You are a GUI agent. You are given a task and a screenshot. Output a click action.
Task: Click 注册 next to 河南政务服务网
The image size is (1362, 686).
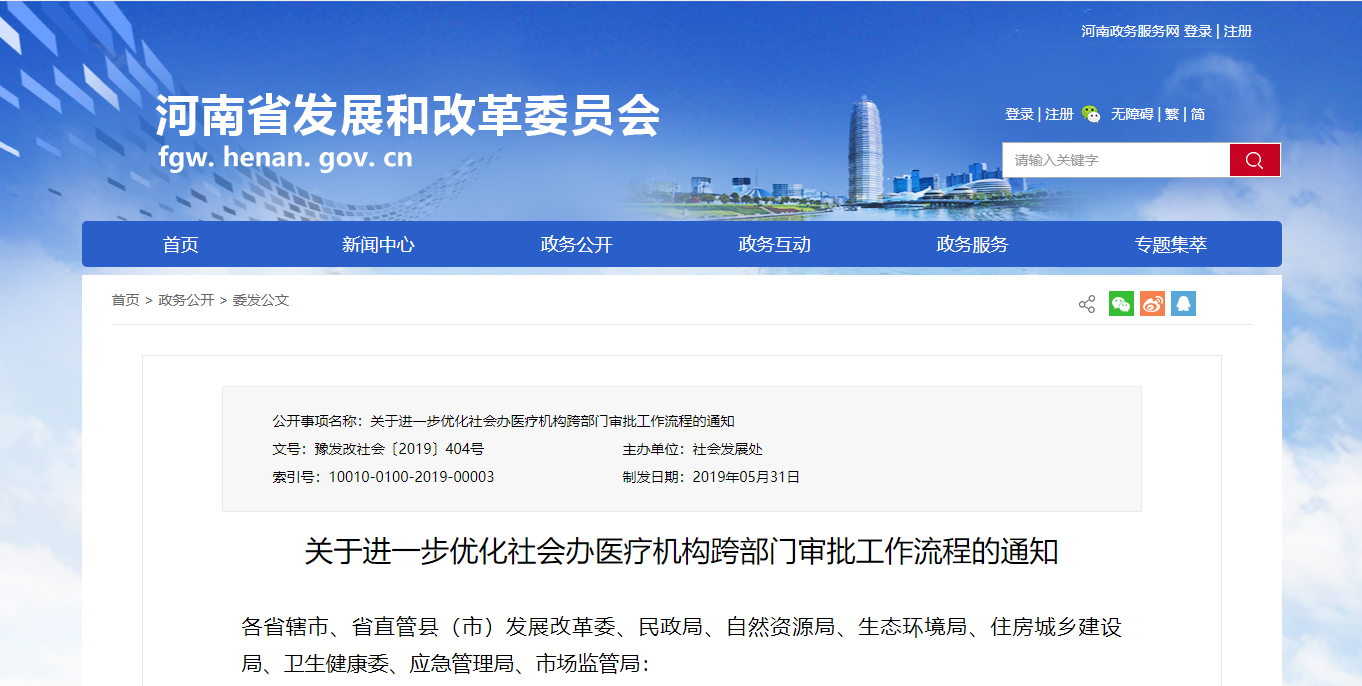tap(1238, 31)
